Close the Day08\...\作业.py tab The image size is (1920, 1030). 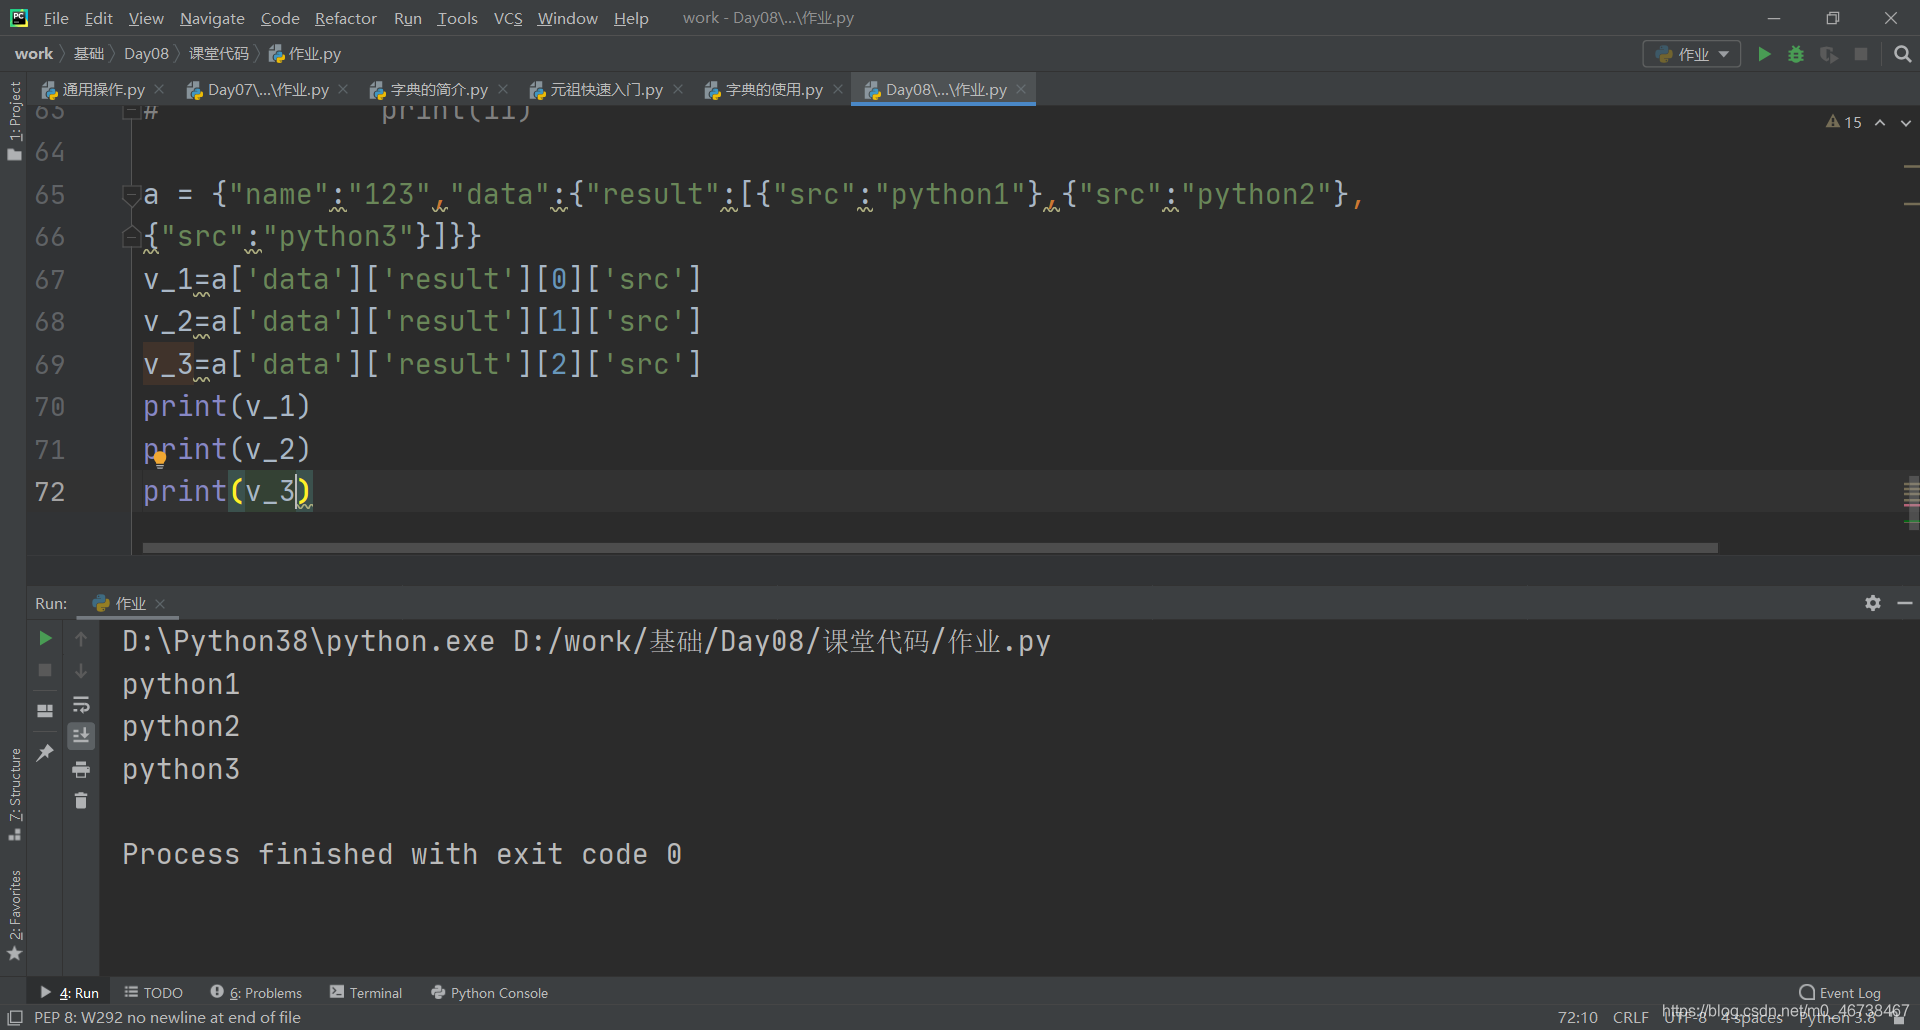pos(1021,89)
